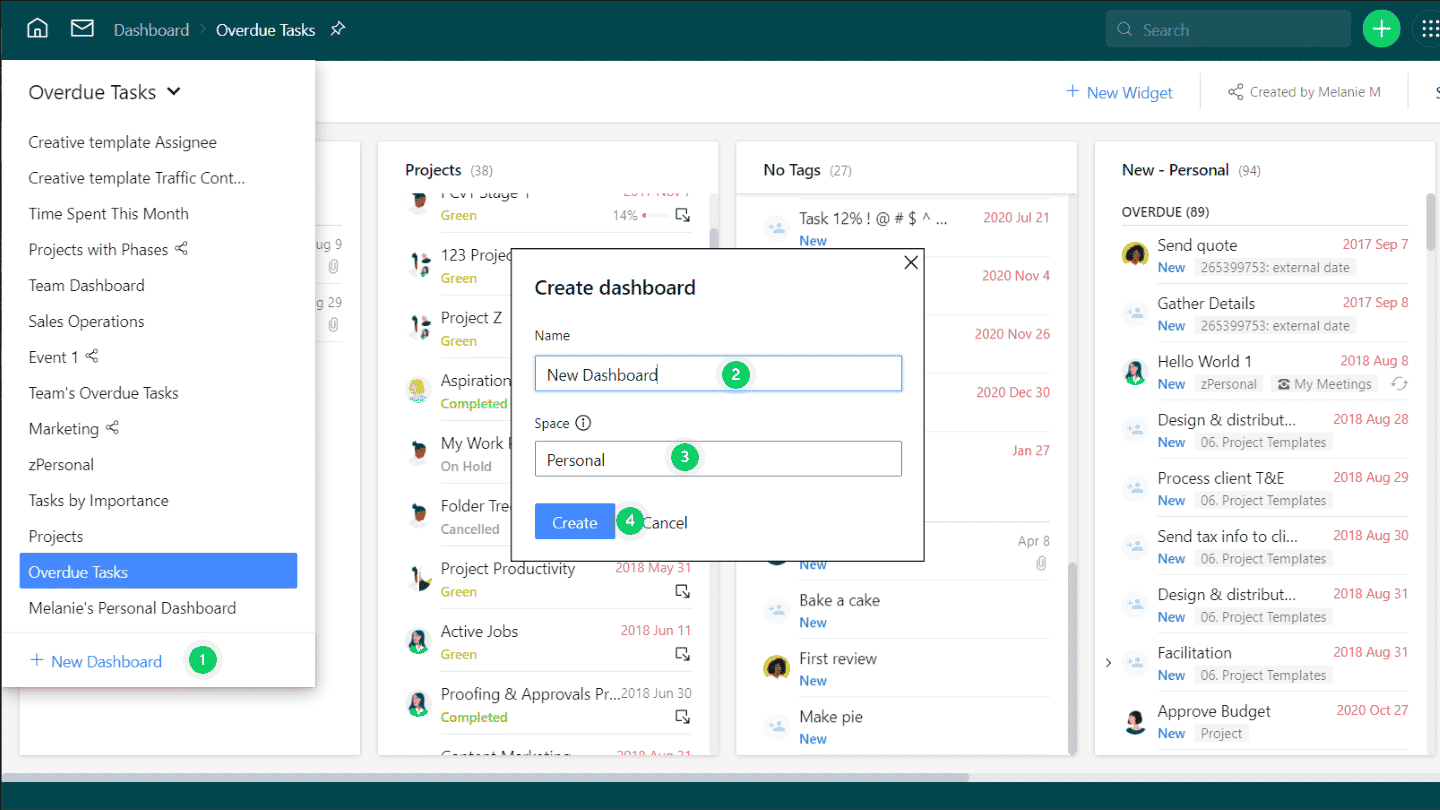The width and height of the screenshot is (1440, 810).
Task: Open the Sales Operations dashboard
Action: pyautogui.click(x=86, y=321)
